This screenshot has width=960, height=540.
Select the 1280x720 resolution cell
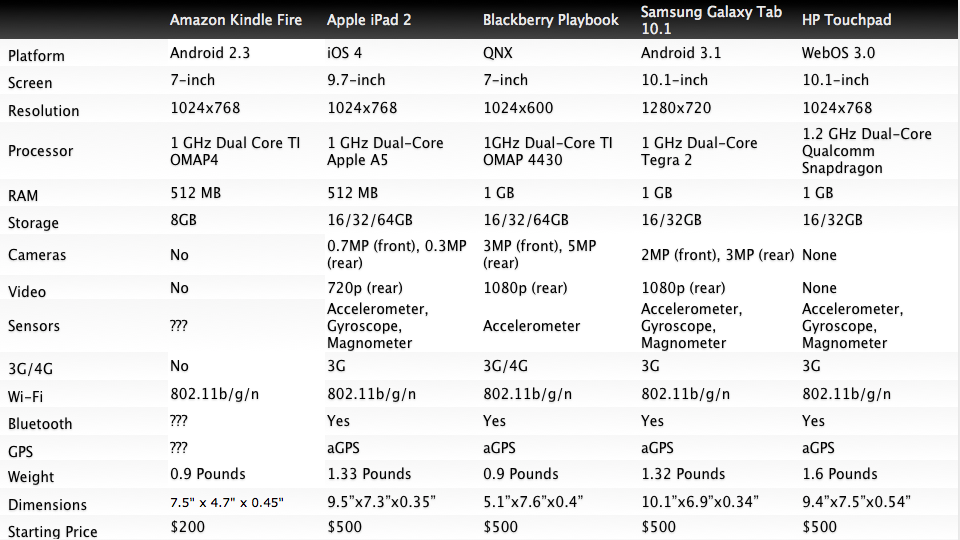[x=676, y=108]
